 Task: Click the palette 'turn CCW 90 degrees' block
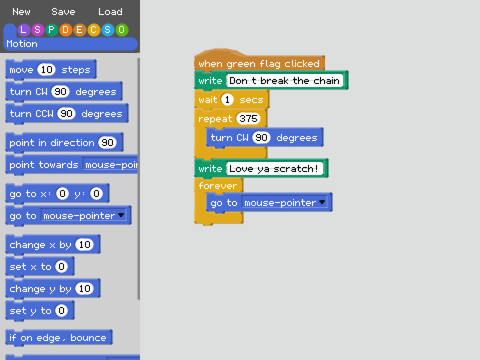(67, 114)
